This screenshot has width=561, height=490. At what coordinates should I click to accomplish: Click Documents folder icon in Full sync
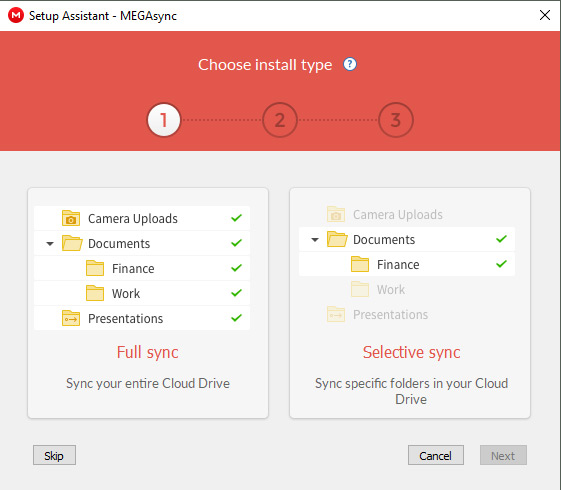72,243
